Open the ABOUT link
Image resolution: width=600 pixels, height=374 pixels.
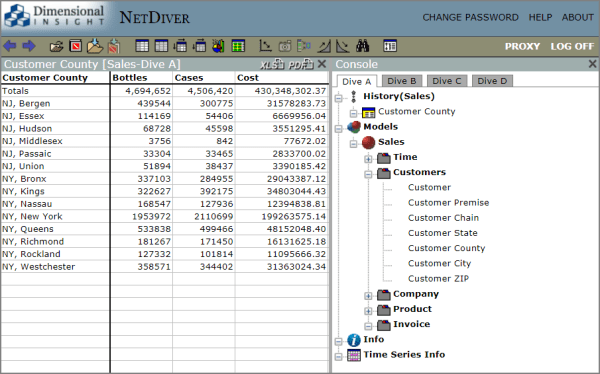pyautogui.click(x=577, y=17)
